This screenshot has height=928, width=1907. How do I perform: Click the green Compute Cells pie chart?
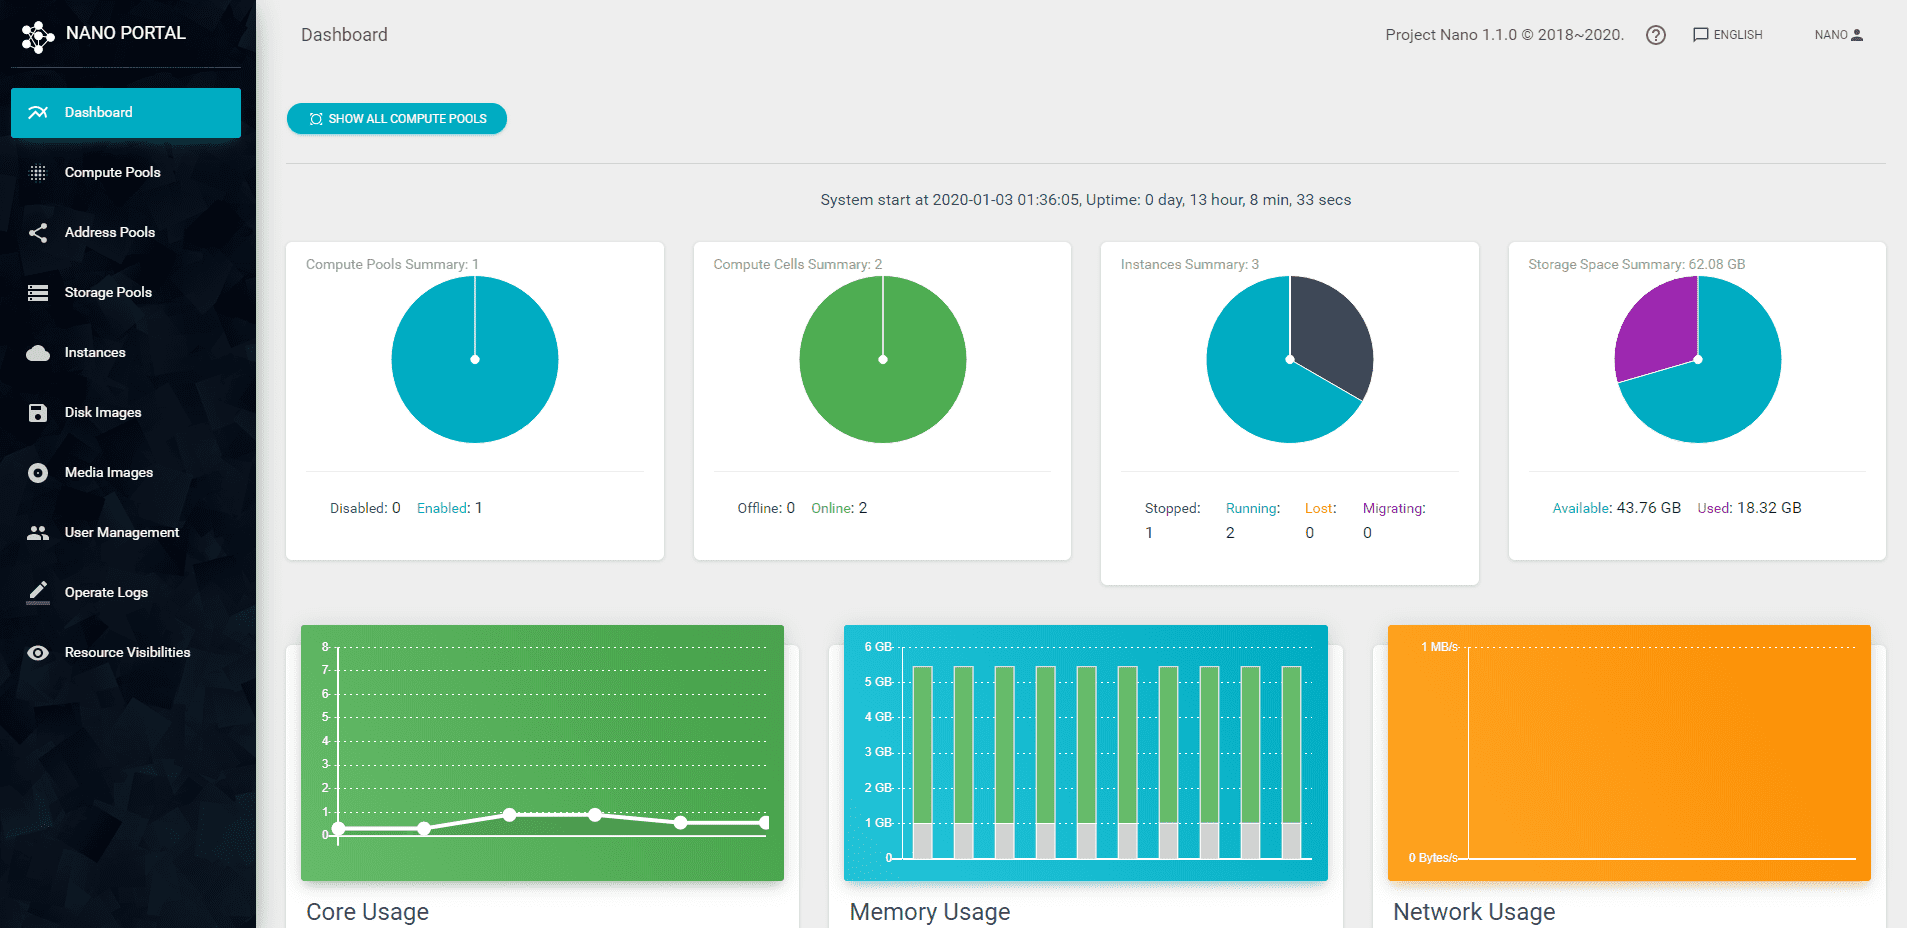(x=883, y=380)
